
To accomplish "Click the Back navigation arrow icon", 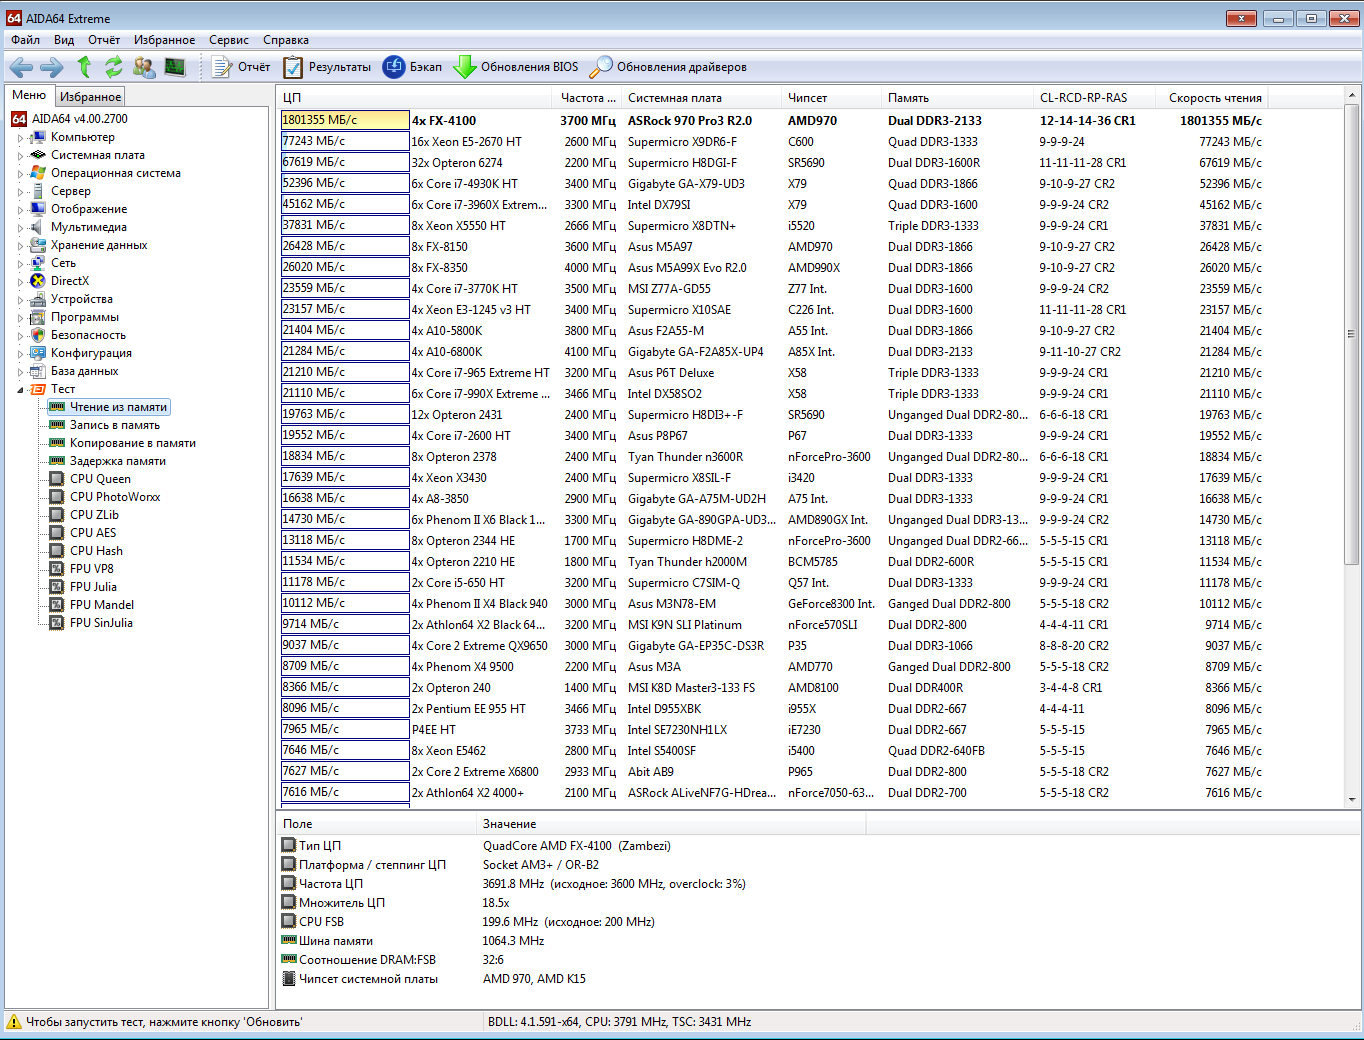I will pos(21,67).
